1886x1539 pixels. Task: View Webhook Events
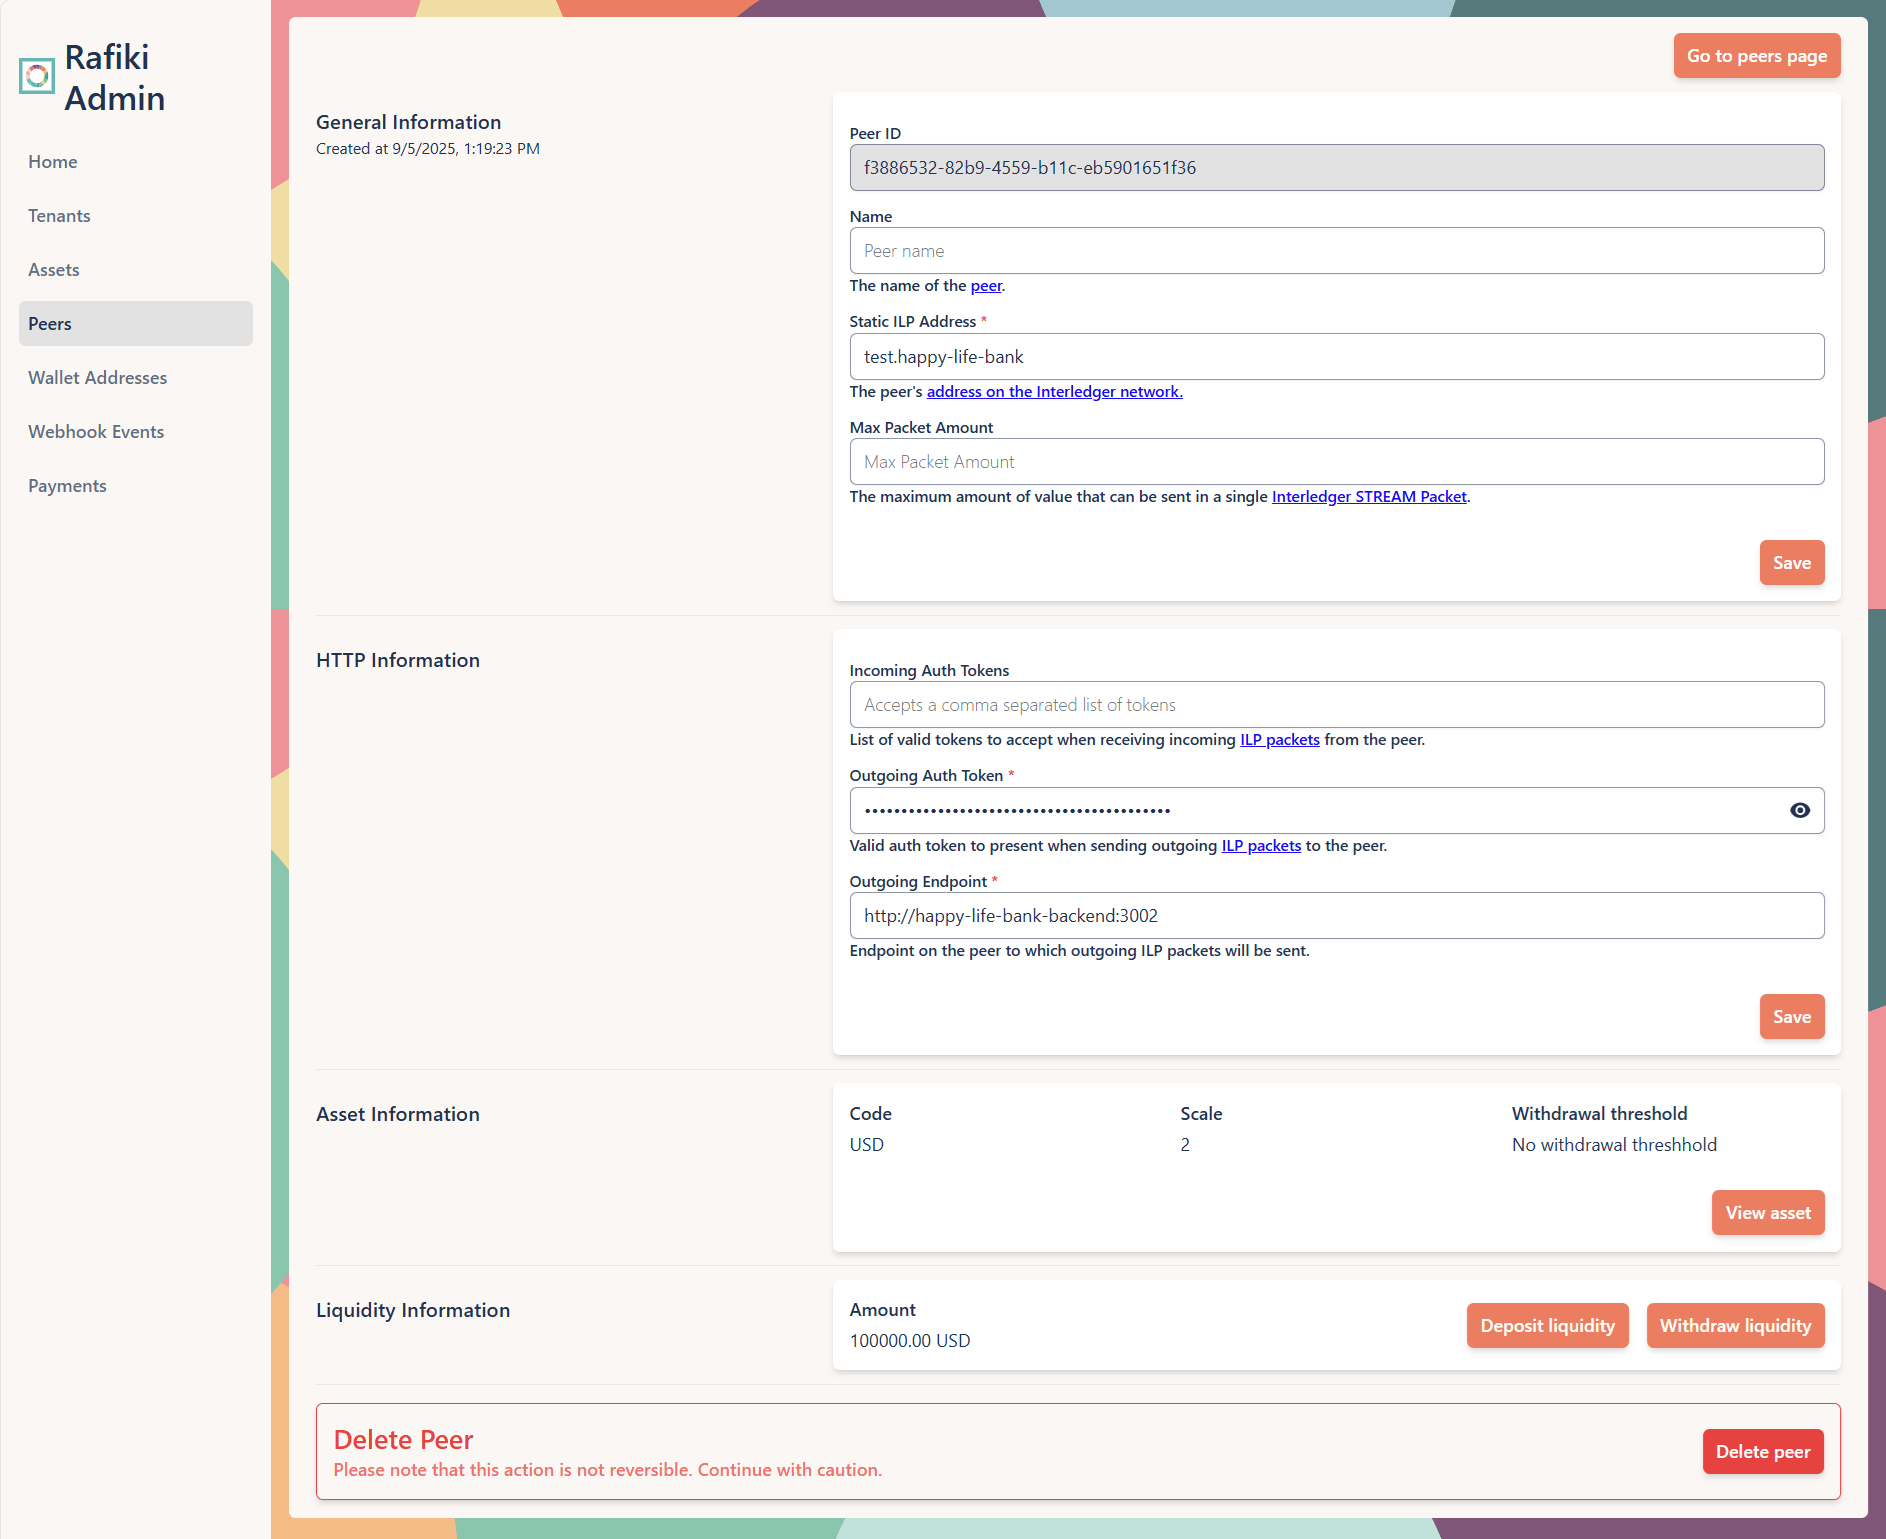point(95,431)
